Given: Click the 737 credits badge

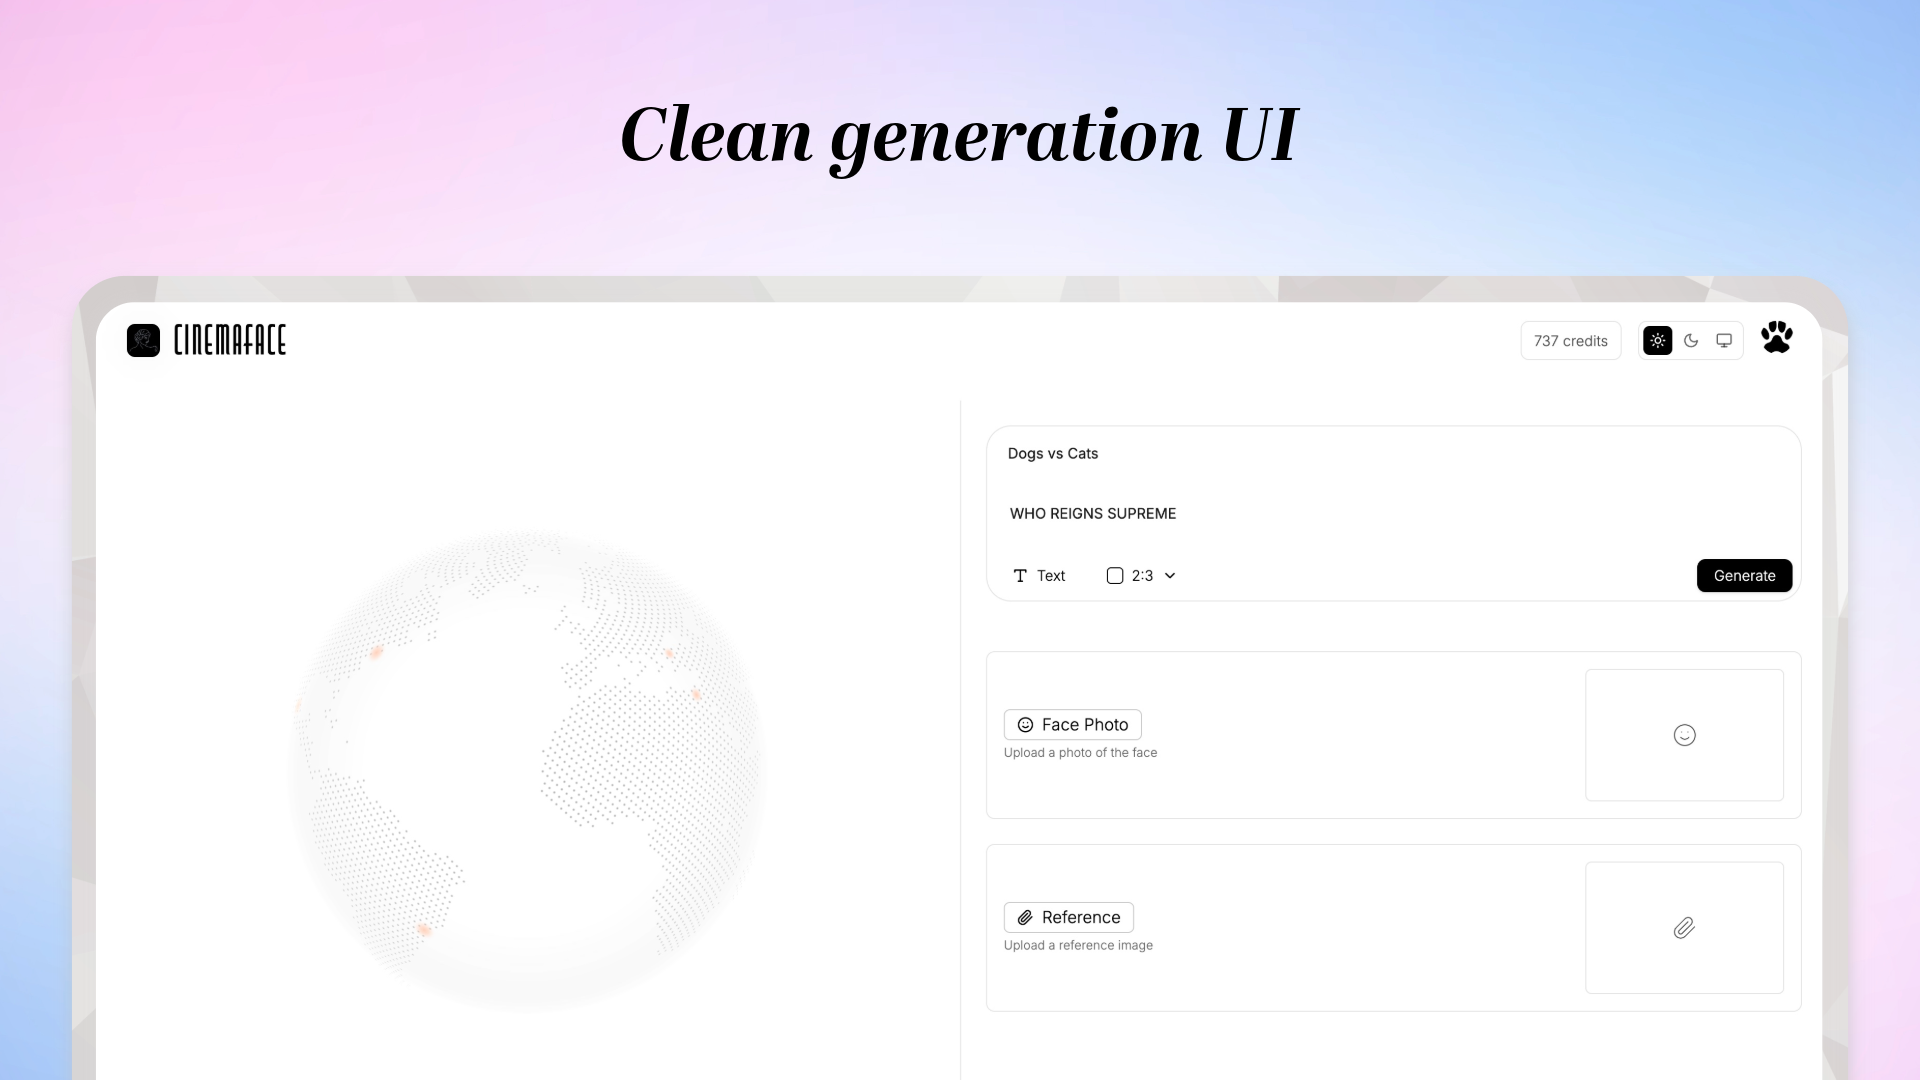Looking at the screenshot, I should click(1570, 341).
